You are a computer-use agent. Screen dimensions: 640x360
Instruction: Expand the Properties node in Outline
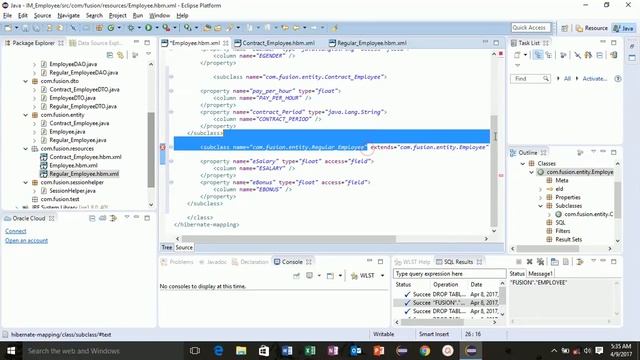click(x=540, y=197)
